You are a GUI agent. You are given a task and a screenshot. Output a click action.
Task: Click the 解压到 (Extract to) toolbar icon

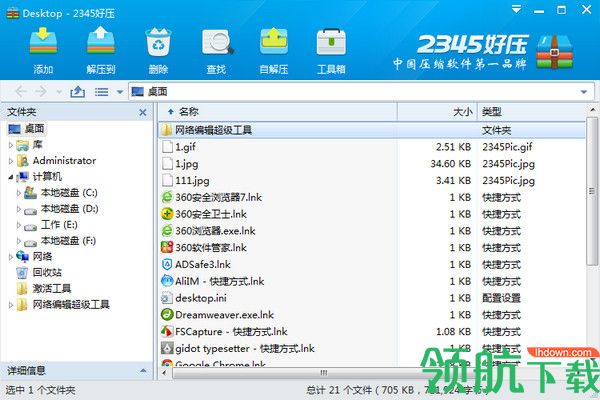click(101, 40)
